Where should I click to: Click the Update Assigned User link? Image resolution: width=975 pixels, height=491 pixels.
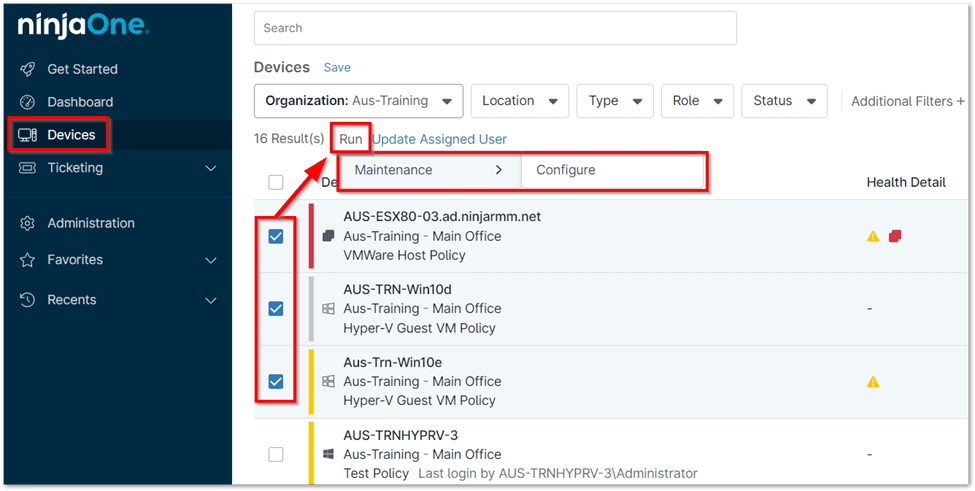point(439,139)
